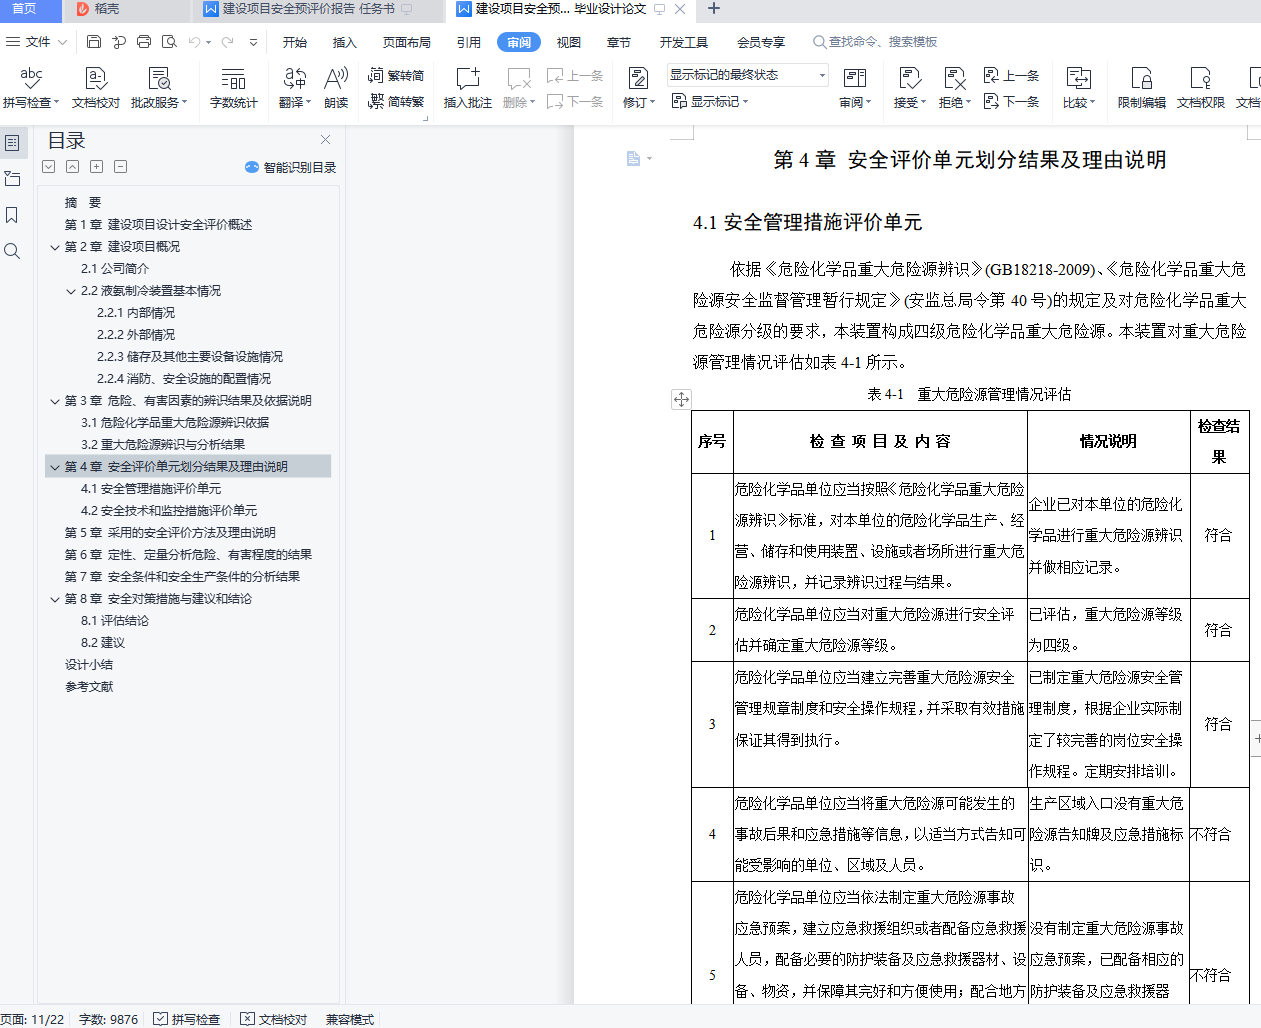This screenshot has height=1028, width=1261.
Task: Click the Undo arrow icon
Action: (194, 42)
